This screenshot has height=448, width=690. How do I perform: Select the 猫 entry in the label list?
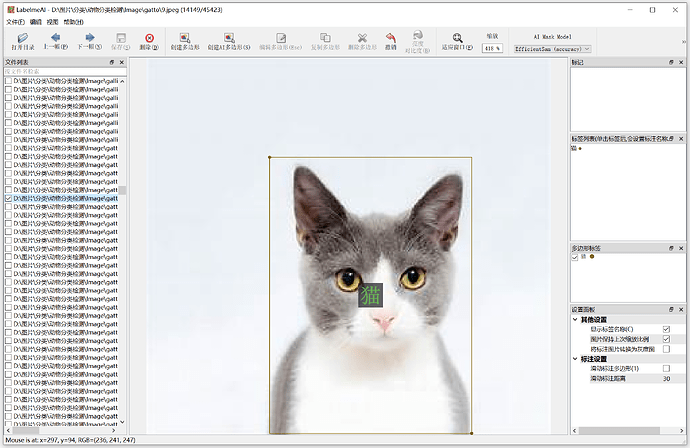click(x=574, y=148)
